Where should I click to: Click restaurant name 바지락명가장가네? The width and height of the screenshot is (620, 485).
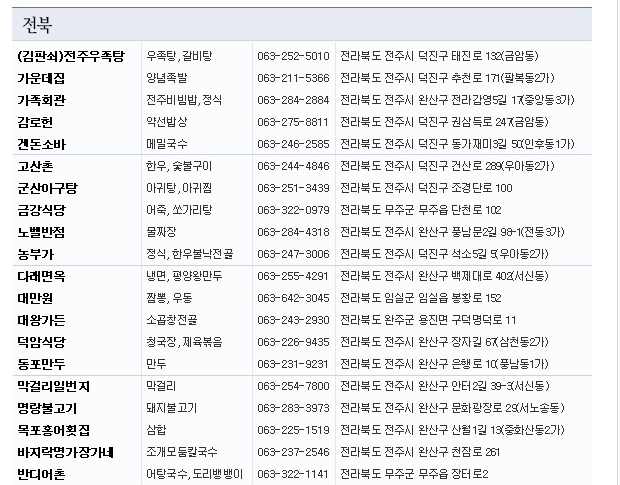pos(65,452)
